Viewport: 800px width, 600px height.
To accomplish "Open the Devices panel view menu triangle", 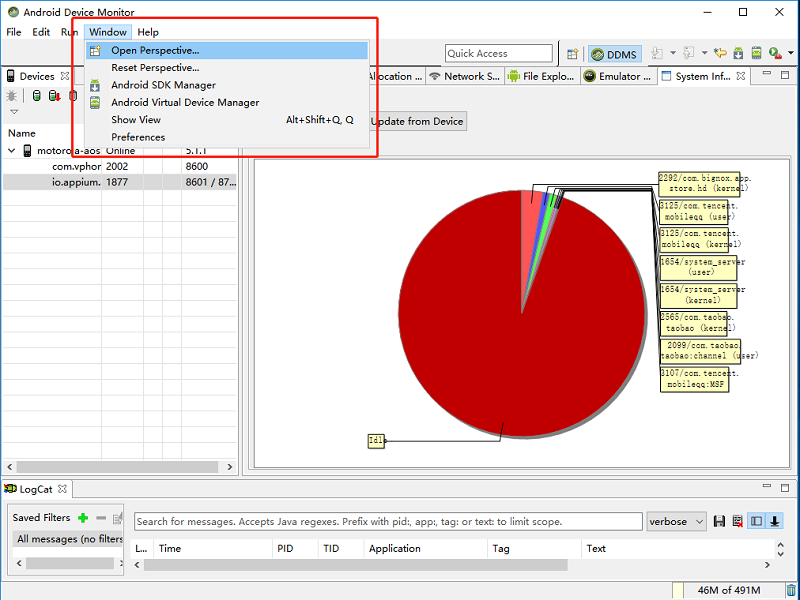I will click(x=14, y=112).
